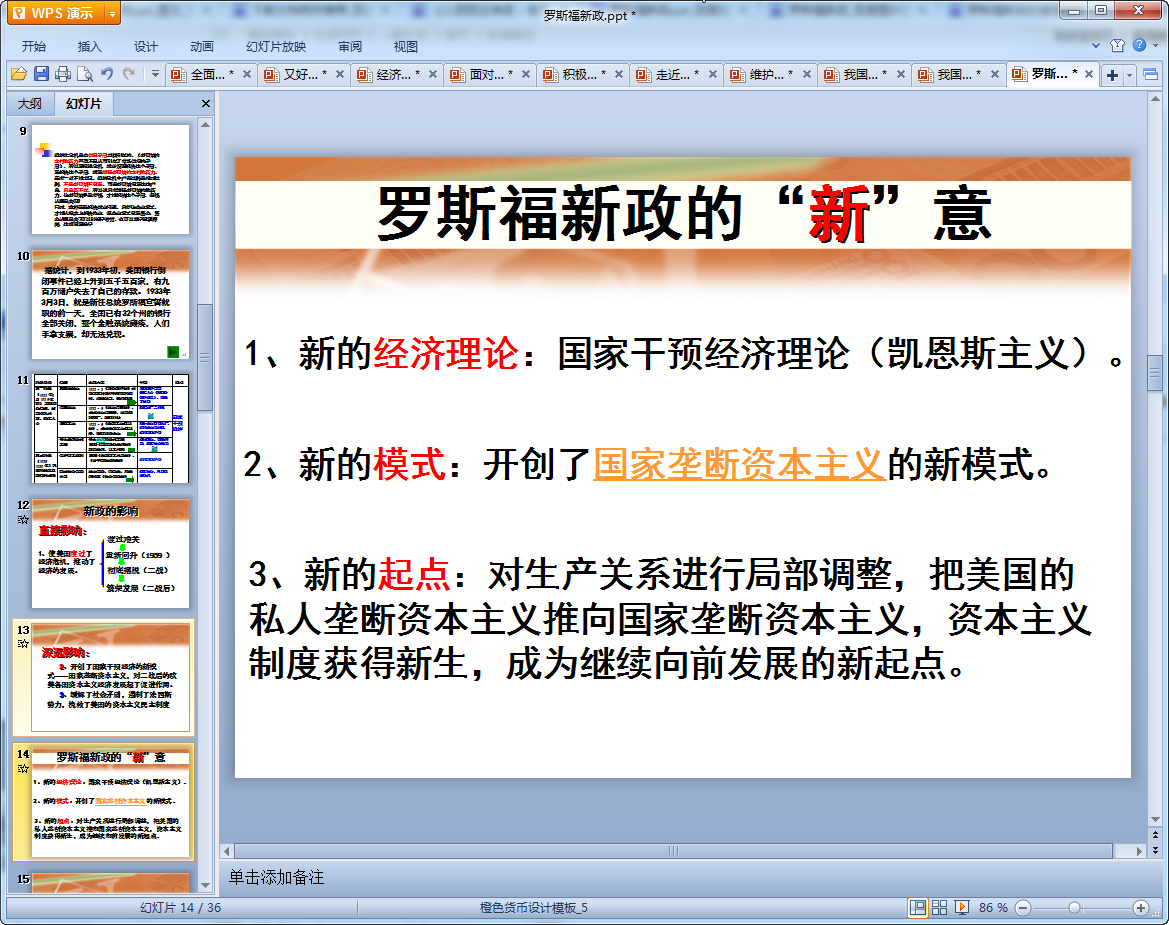Click horizontal scrollbar right arrow
This screenshot has width=1169, height=925.
1138,850
